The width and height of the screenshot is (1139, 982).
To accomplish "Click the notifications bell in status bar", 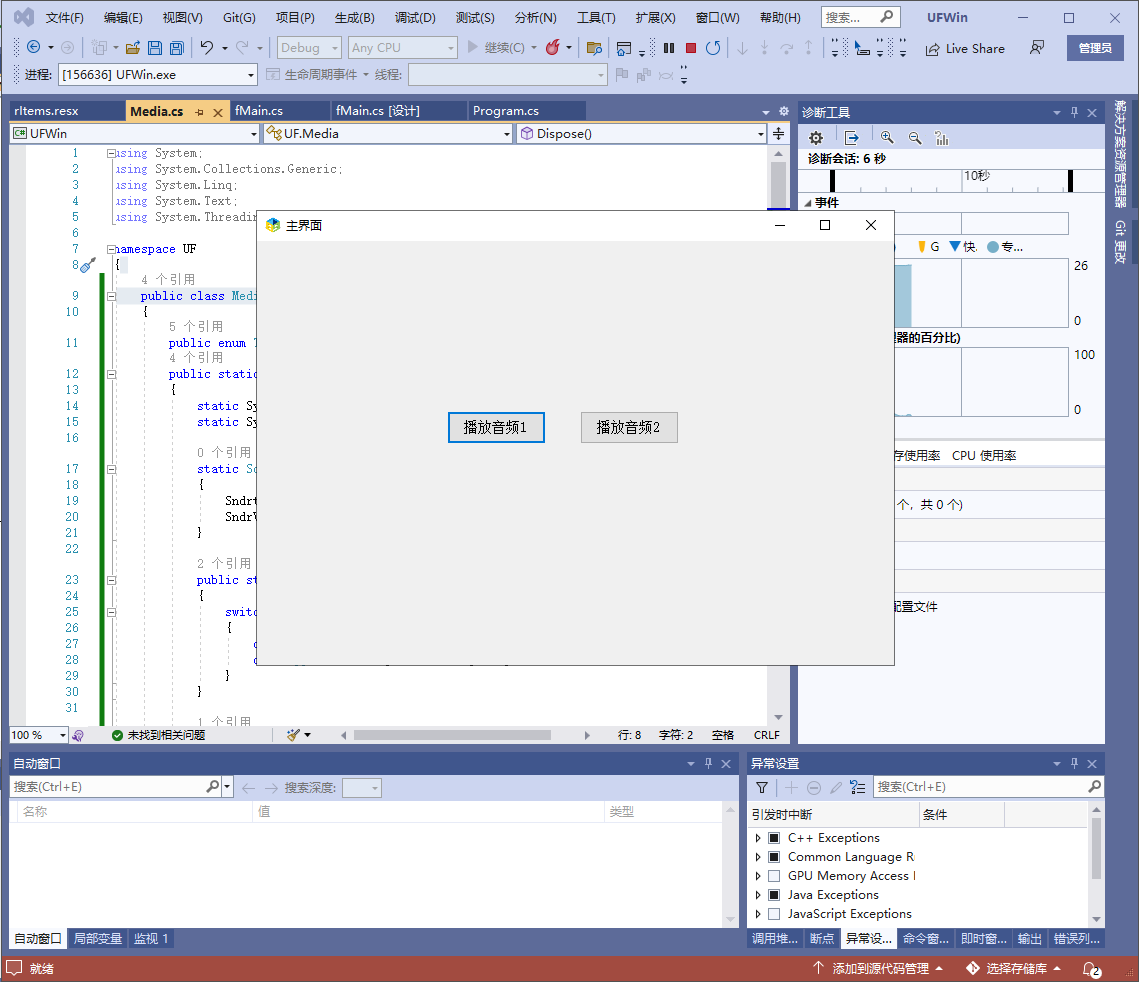I will (1091, 969).
